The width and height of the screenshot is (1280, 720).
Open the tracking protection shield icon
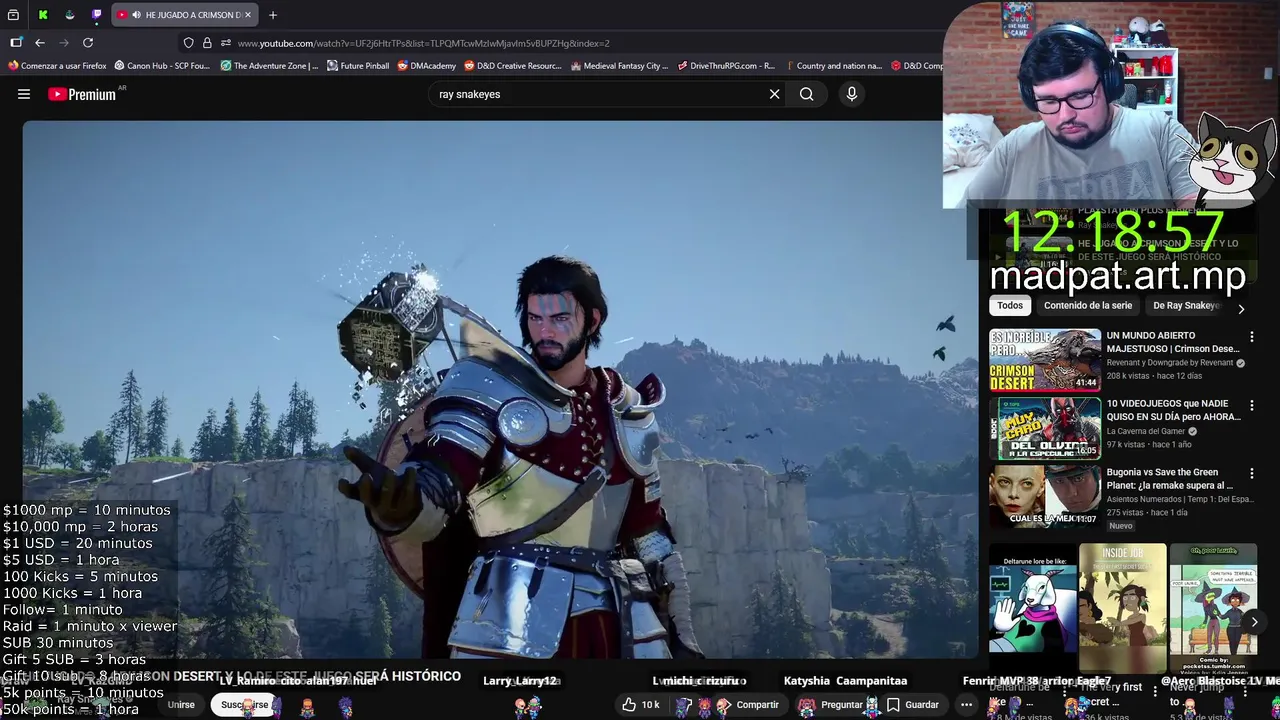[x=188, y=43]
